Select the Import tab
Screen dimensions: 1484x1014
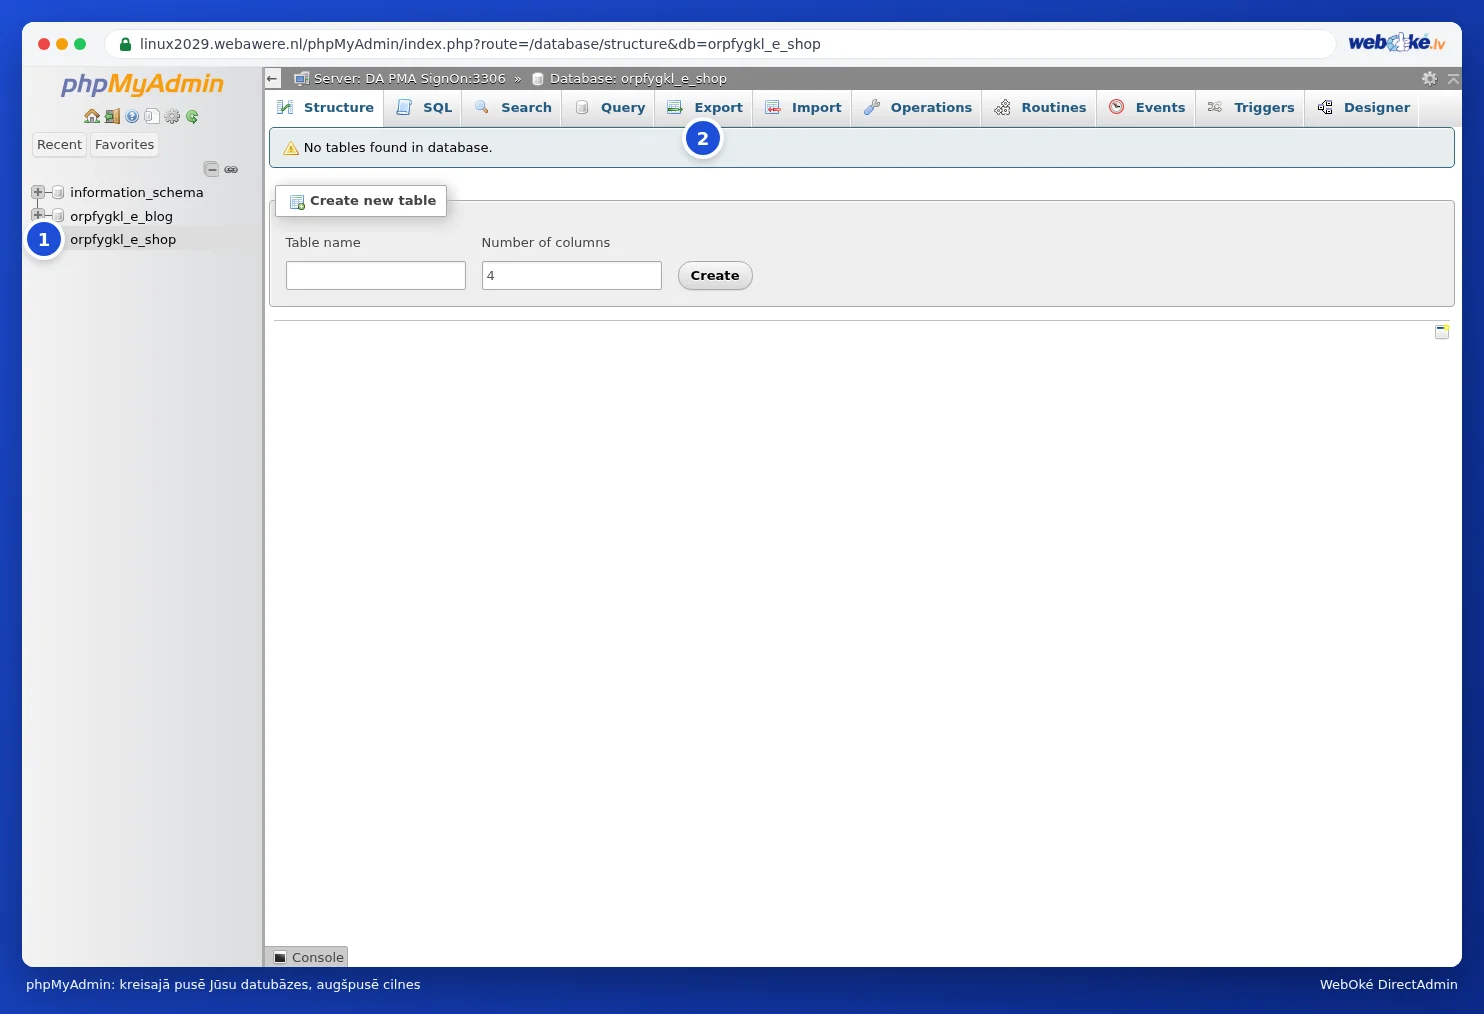point(803,108)
